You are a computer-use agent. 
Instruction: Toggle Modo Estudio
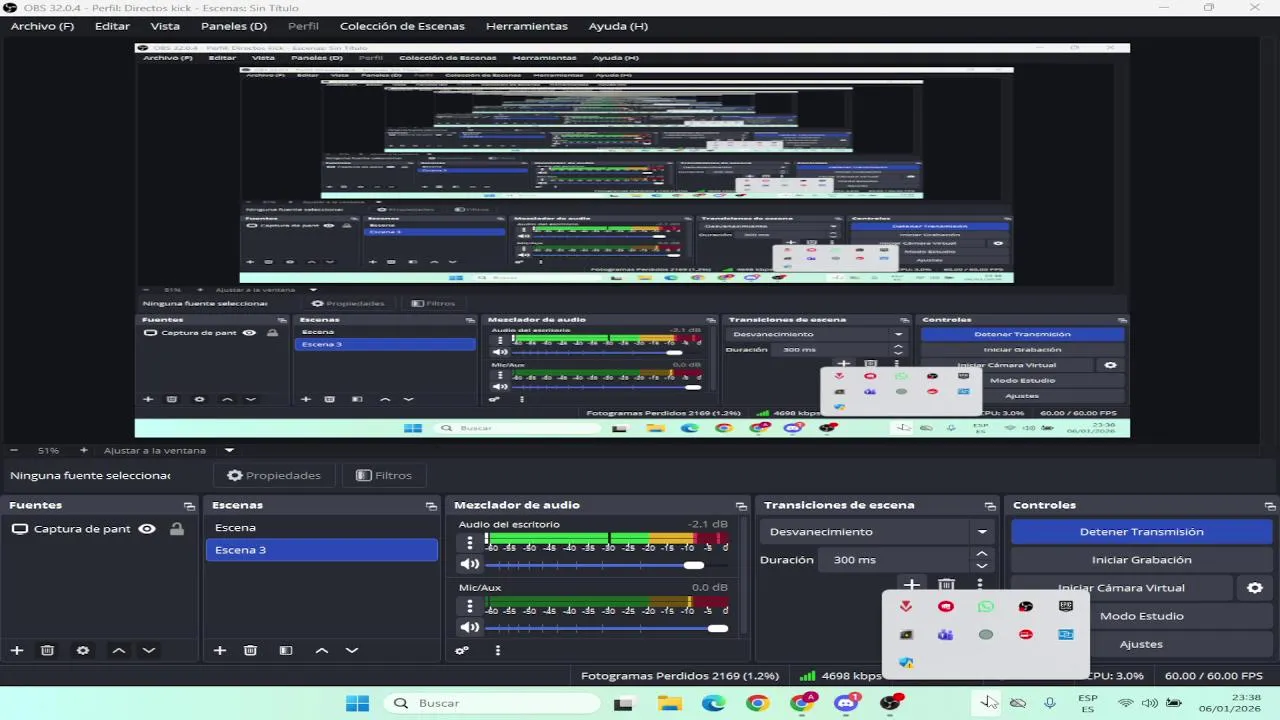[1141, 616]
